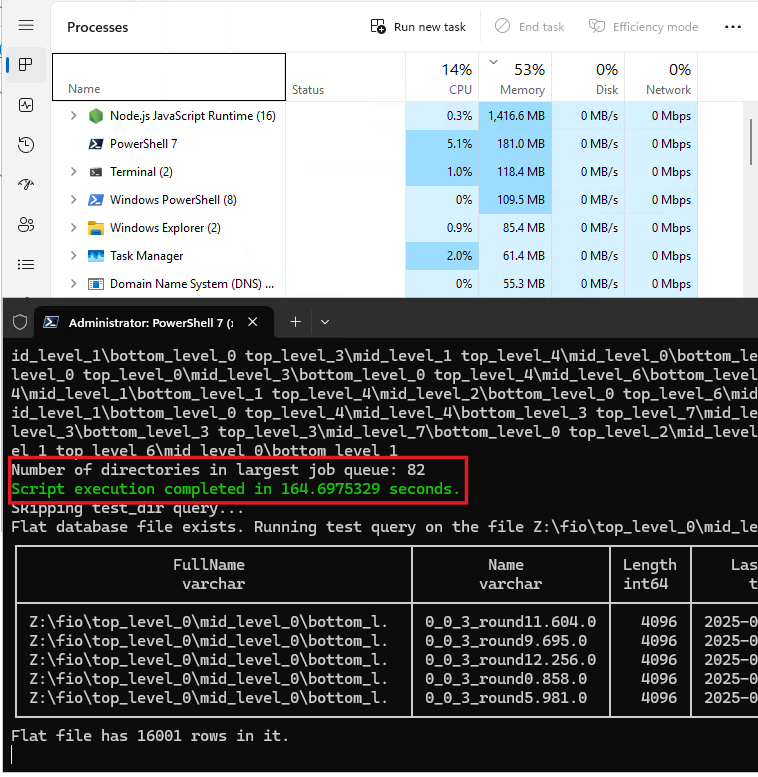Click the 'Script execution completed' green line
758x777 pixels.
click(235, 489)
